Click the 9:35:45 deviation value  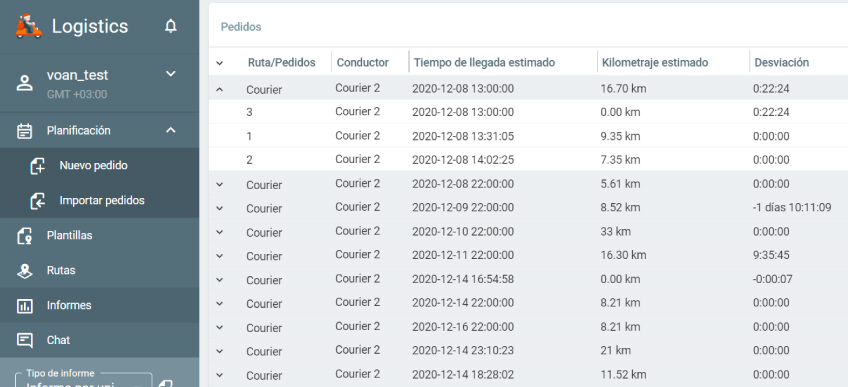[771, 255]
